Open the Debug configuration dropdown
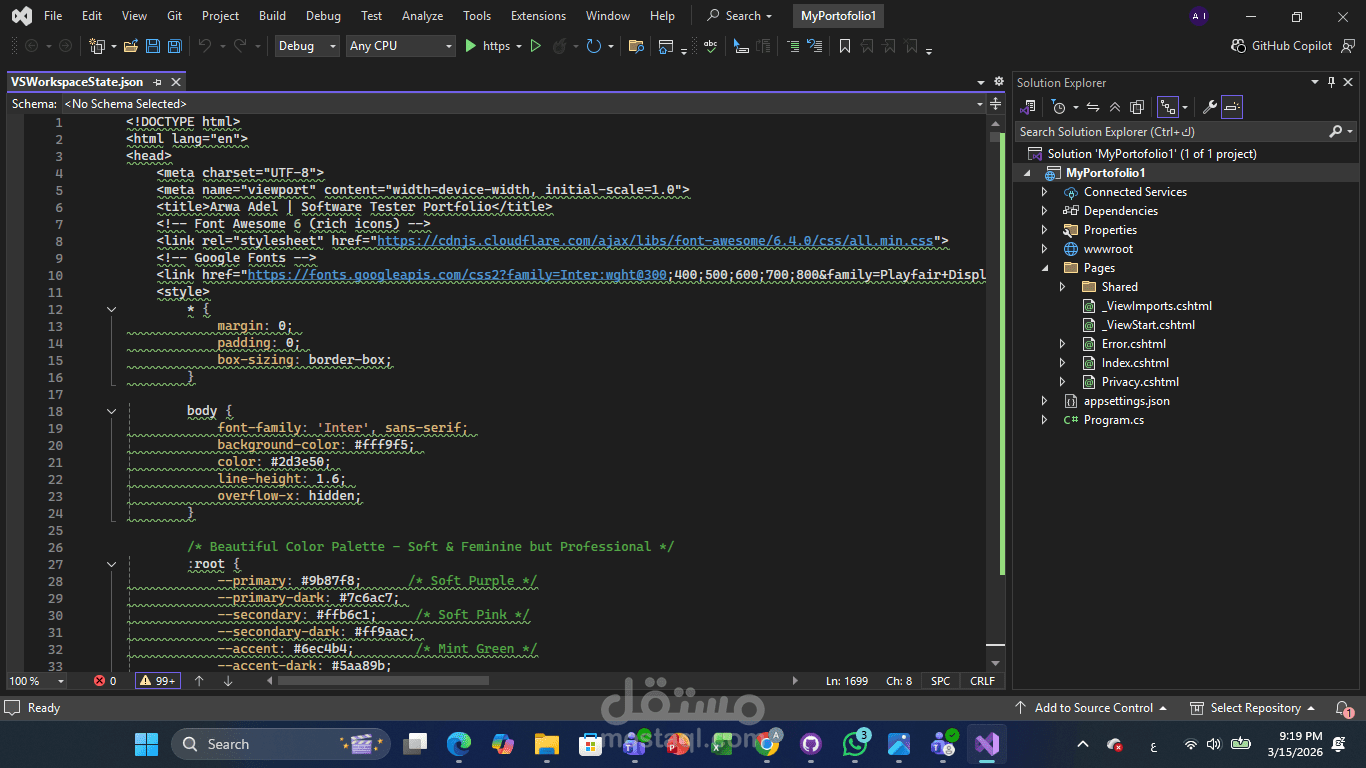The height and width of the screenshot is (768, 1366). click(x=307, y=46)
